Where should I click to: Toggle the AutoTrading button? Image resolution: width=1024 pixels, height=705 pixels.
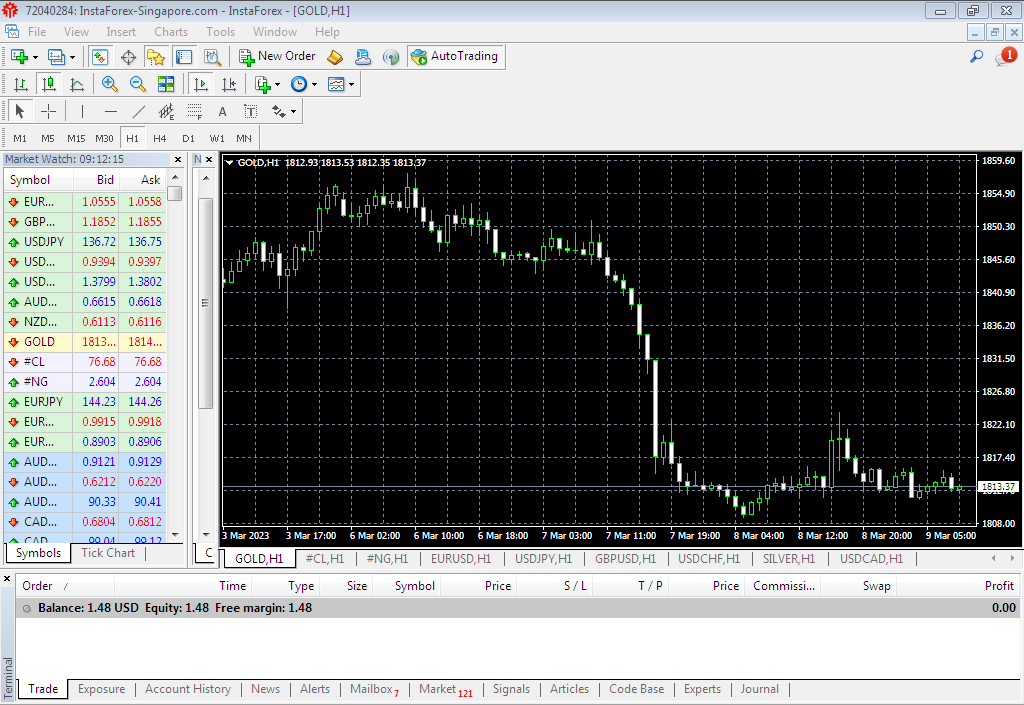click(456, 57)
